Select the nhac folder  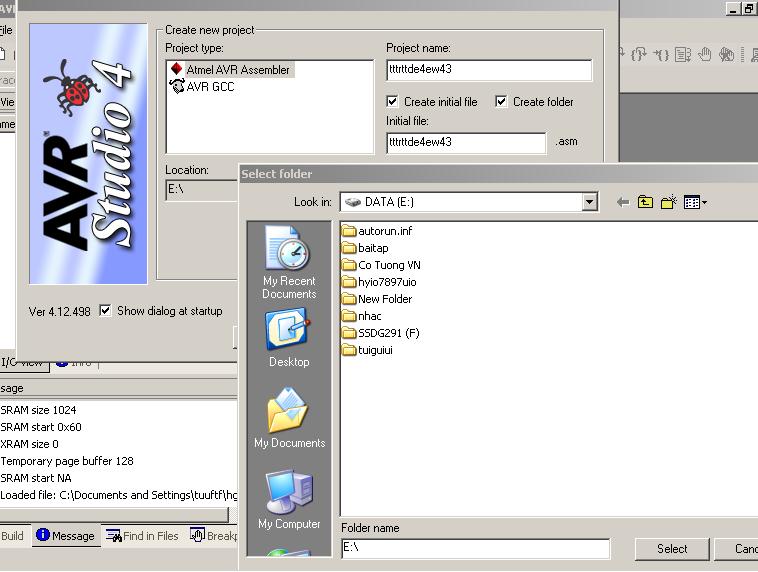pyautogui.click(x=362, y=316)
